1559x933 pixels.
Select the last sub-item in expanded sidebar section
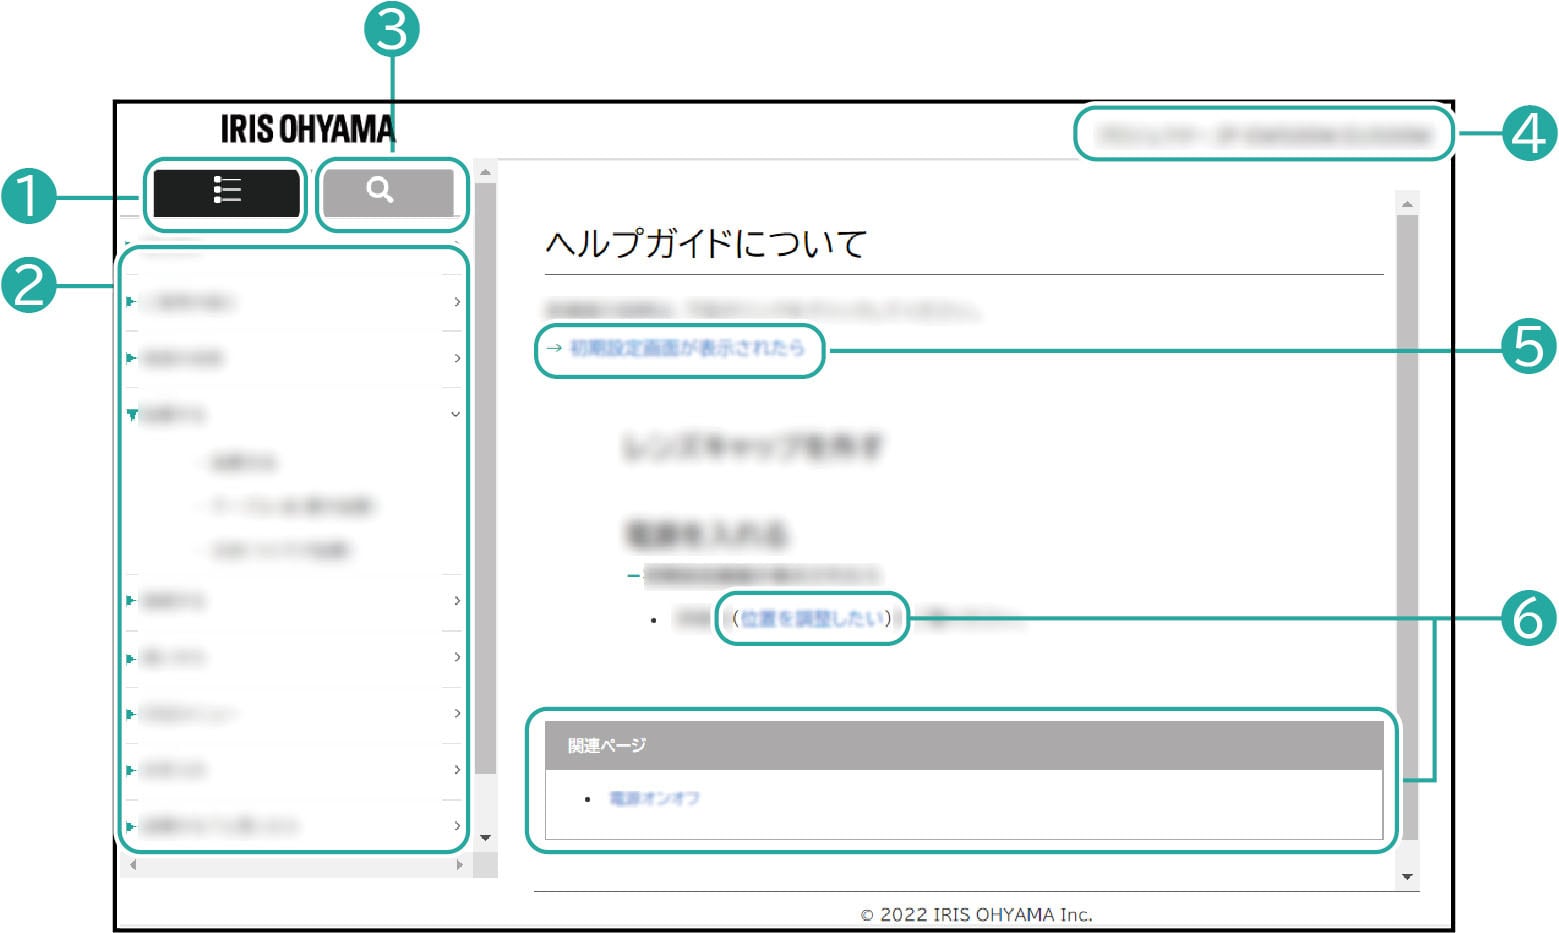click(x=280, y=550)
